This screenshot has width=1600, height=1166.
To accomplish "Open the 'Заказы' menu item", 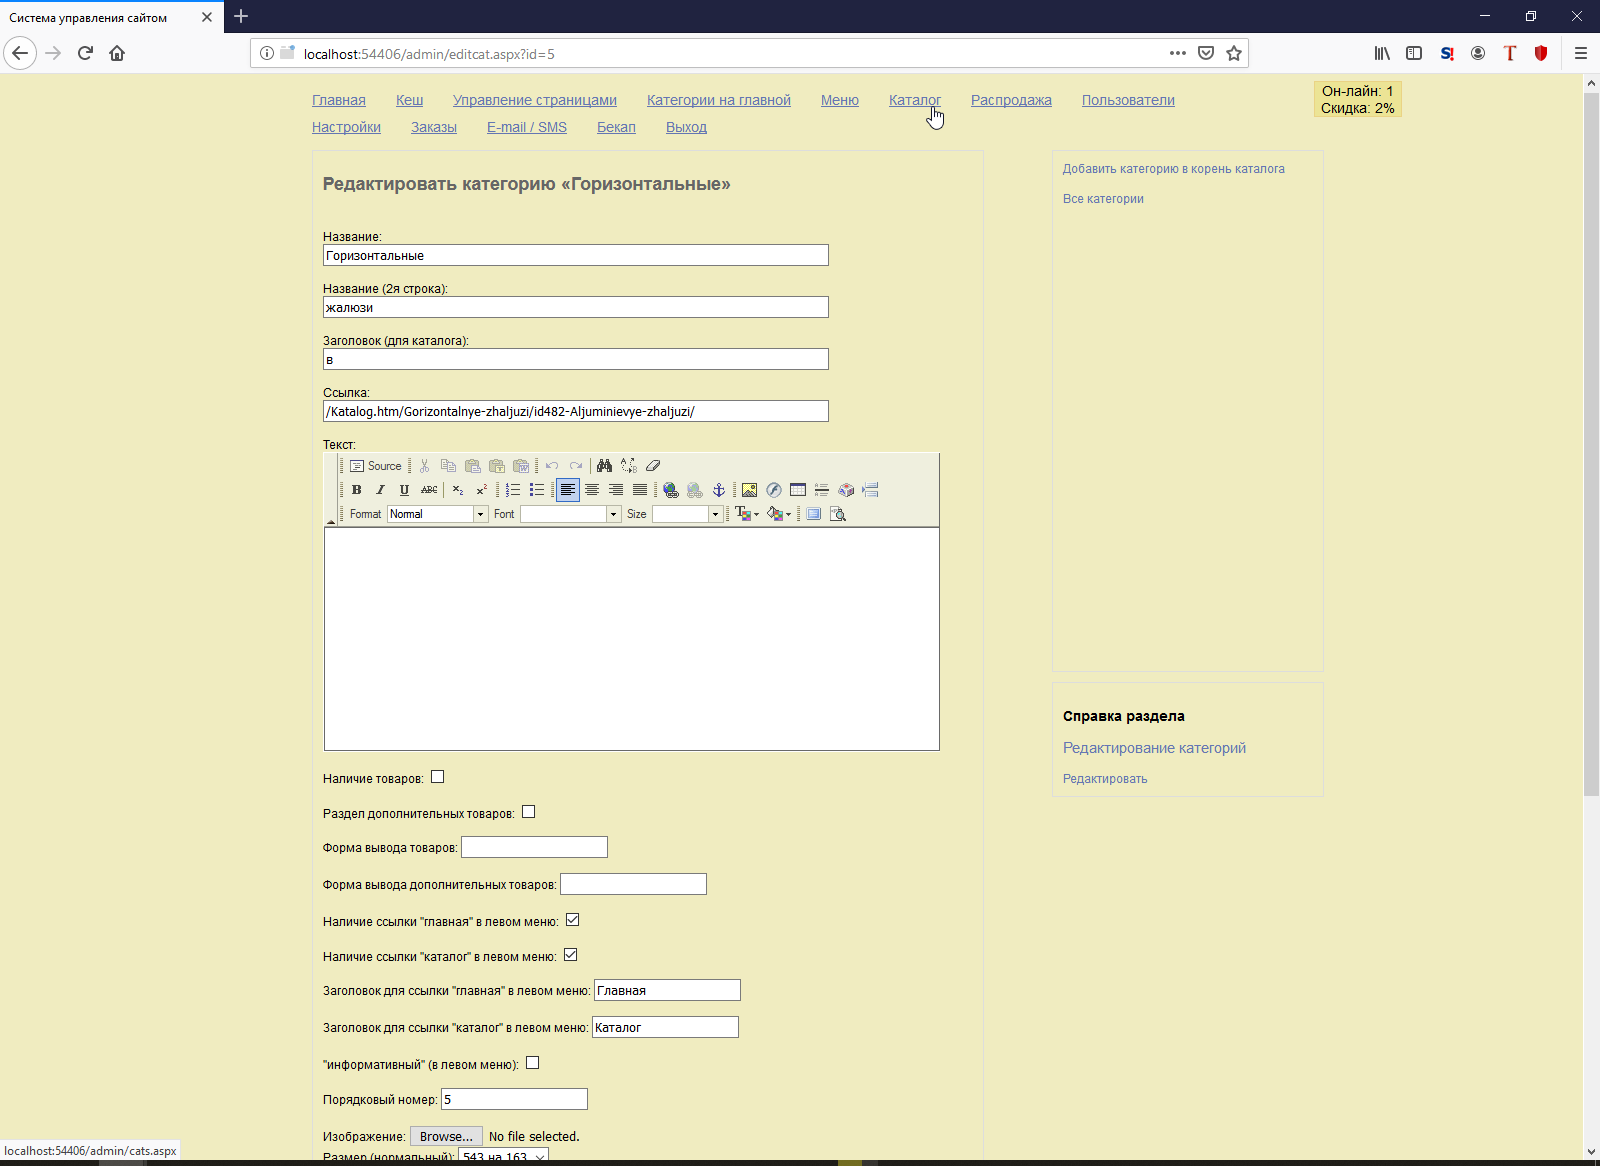I will tap(434, 127).
